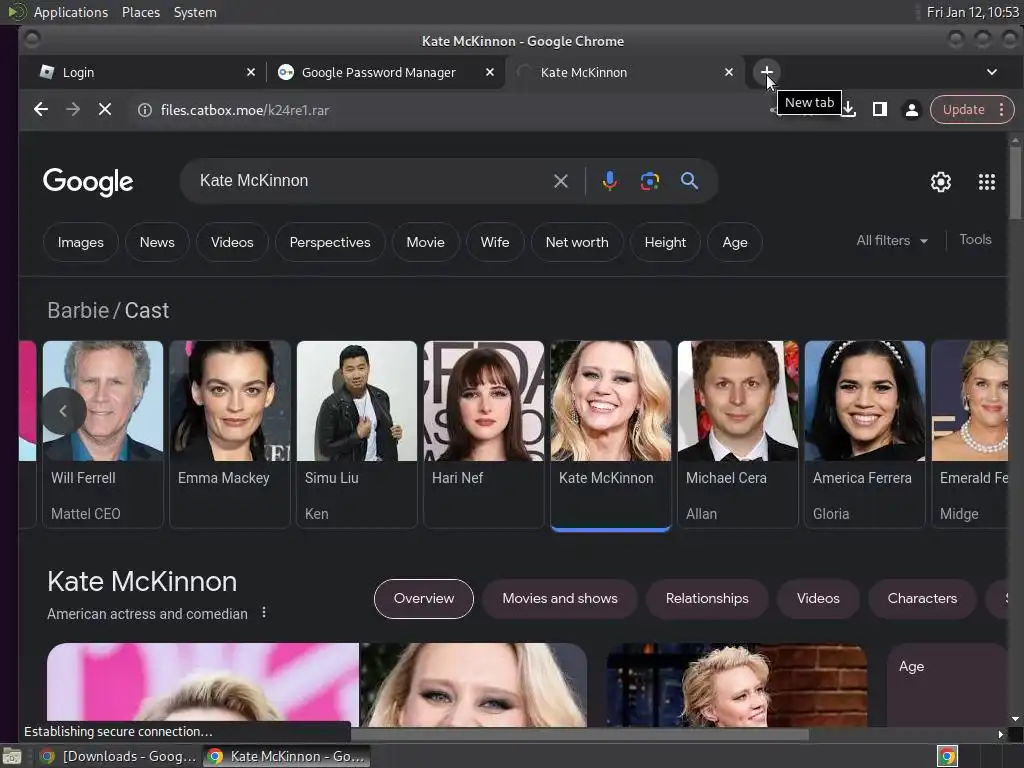
Task: Select Hari Nef cast card
Action: pyautogui.click(x=483, y=434)
